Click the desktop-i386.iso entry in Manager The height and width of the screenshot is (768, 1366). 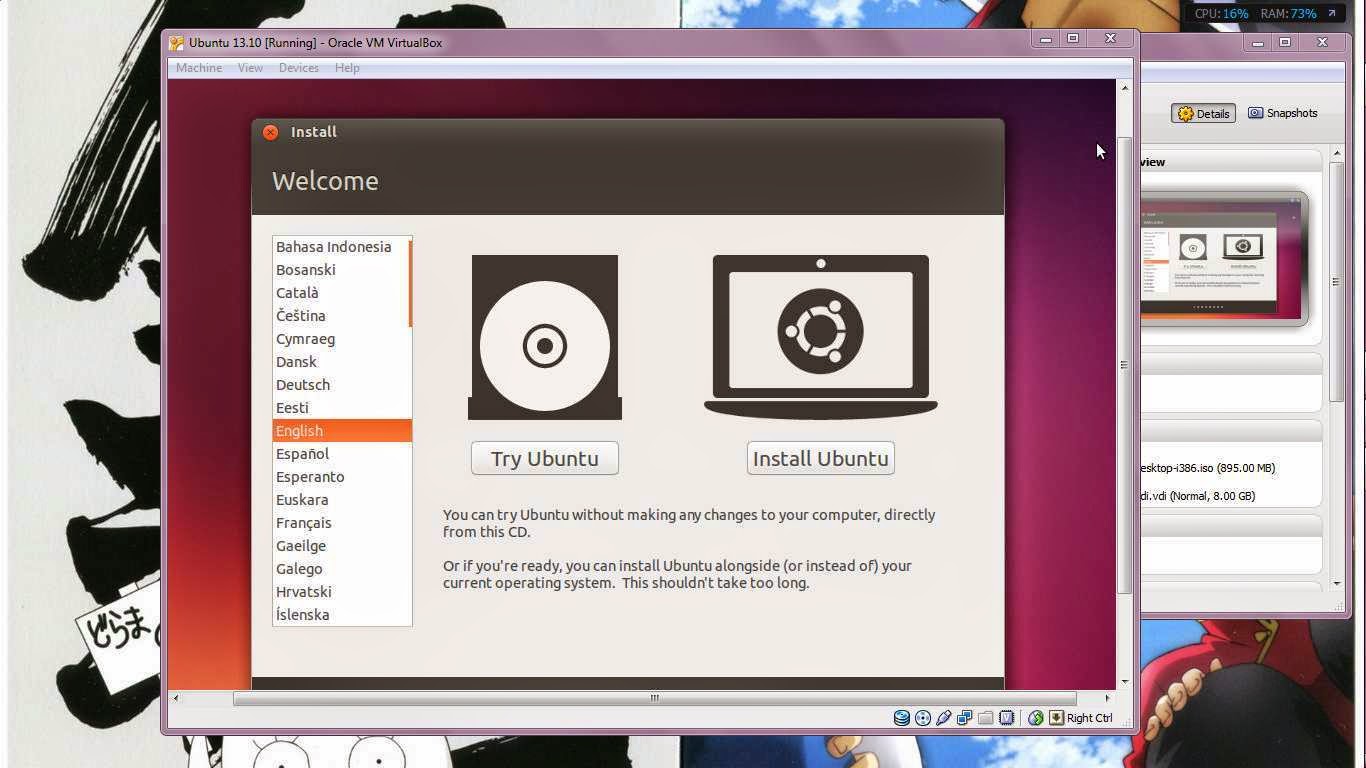click(x=1208, y=468)
